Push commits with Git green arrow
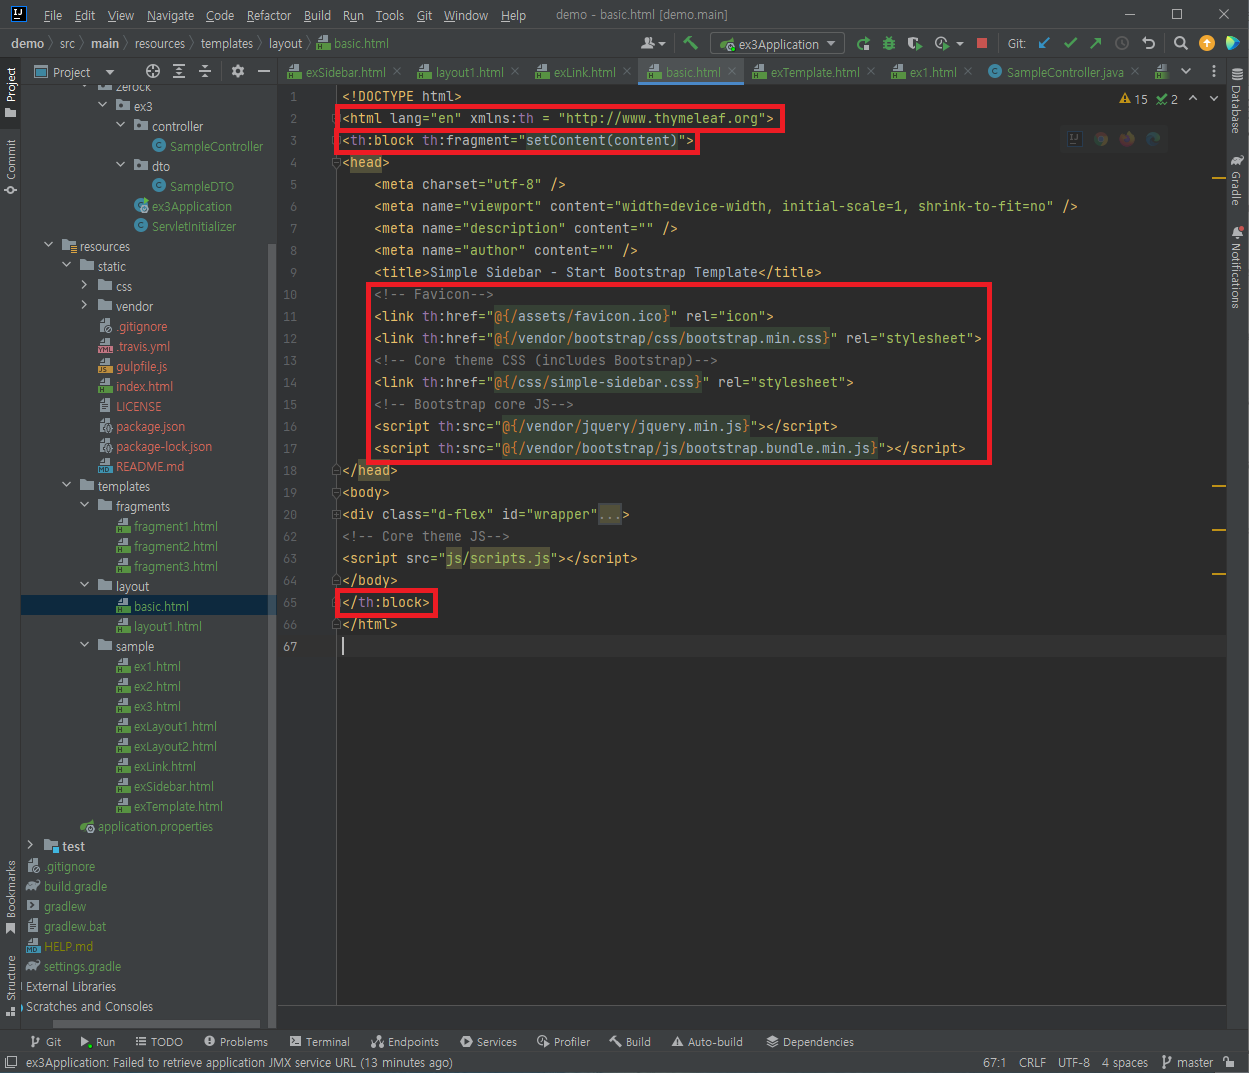Viewport: 1249px width, 1073px height. (1096, 43)
